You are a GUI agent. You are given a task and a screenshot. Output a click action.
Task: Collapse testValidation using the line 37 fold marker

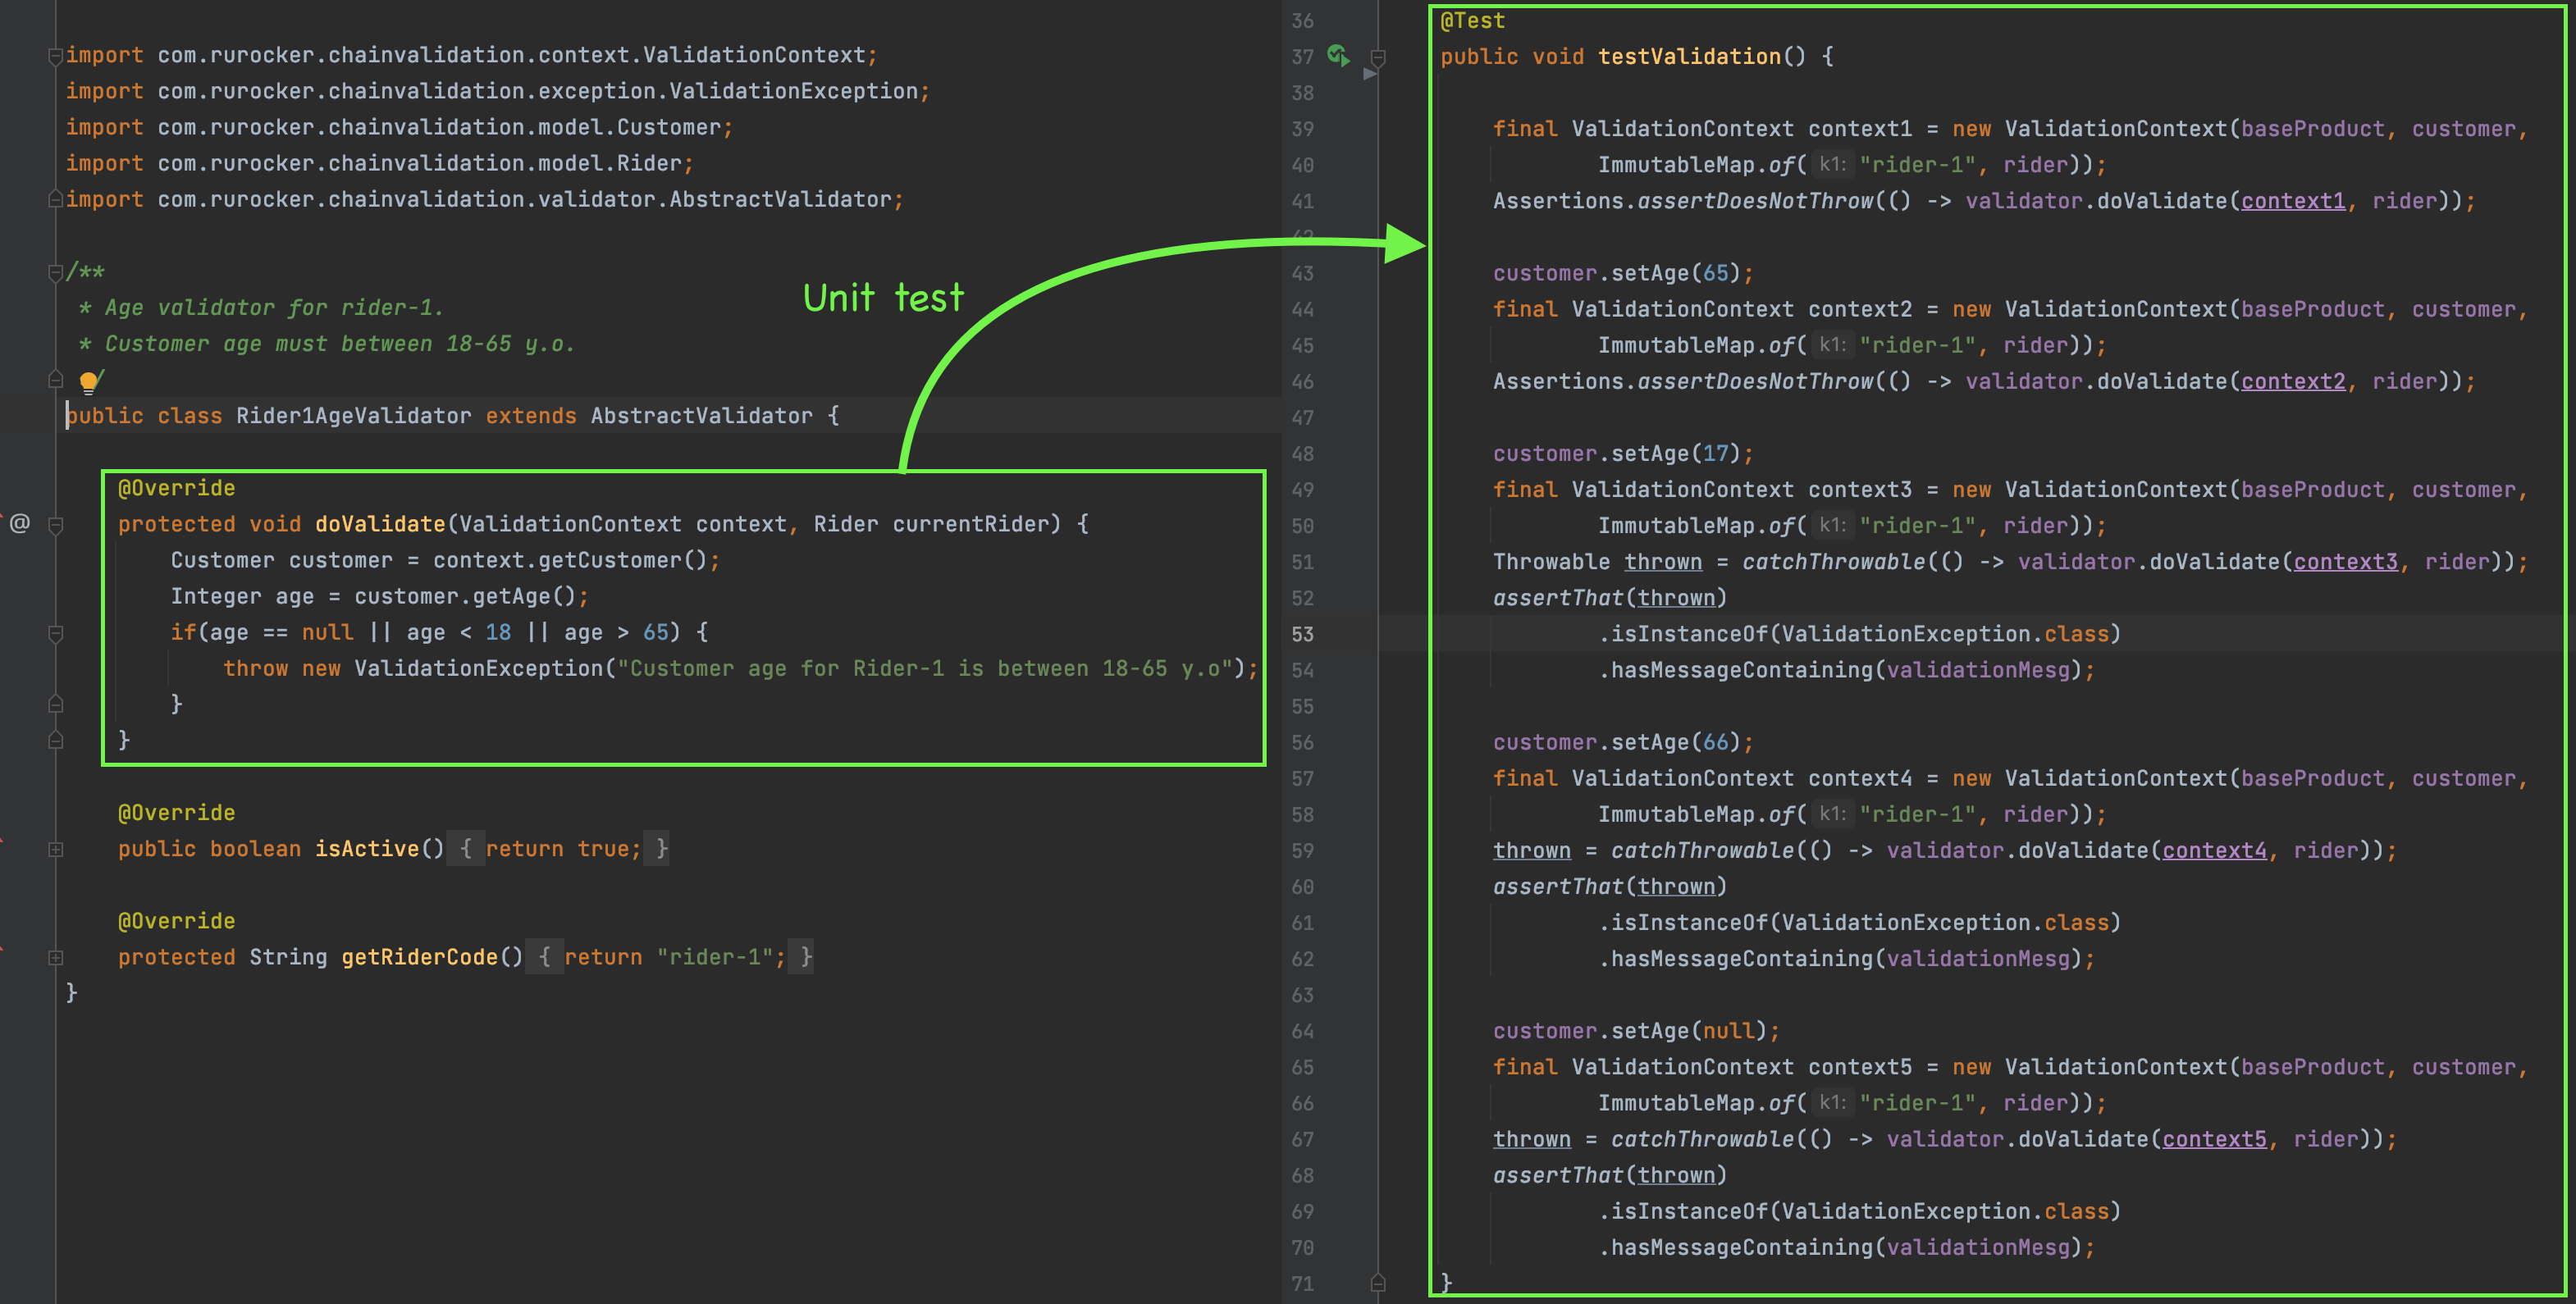[x=1378, y=58]
